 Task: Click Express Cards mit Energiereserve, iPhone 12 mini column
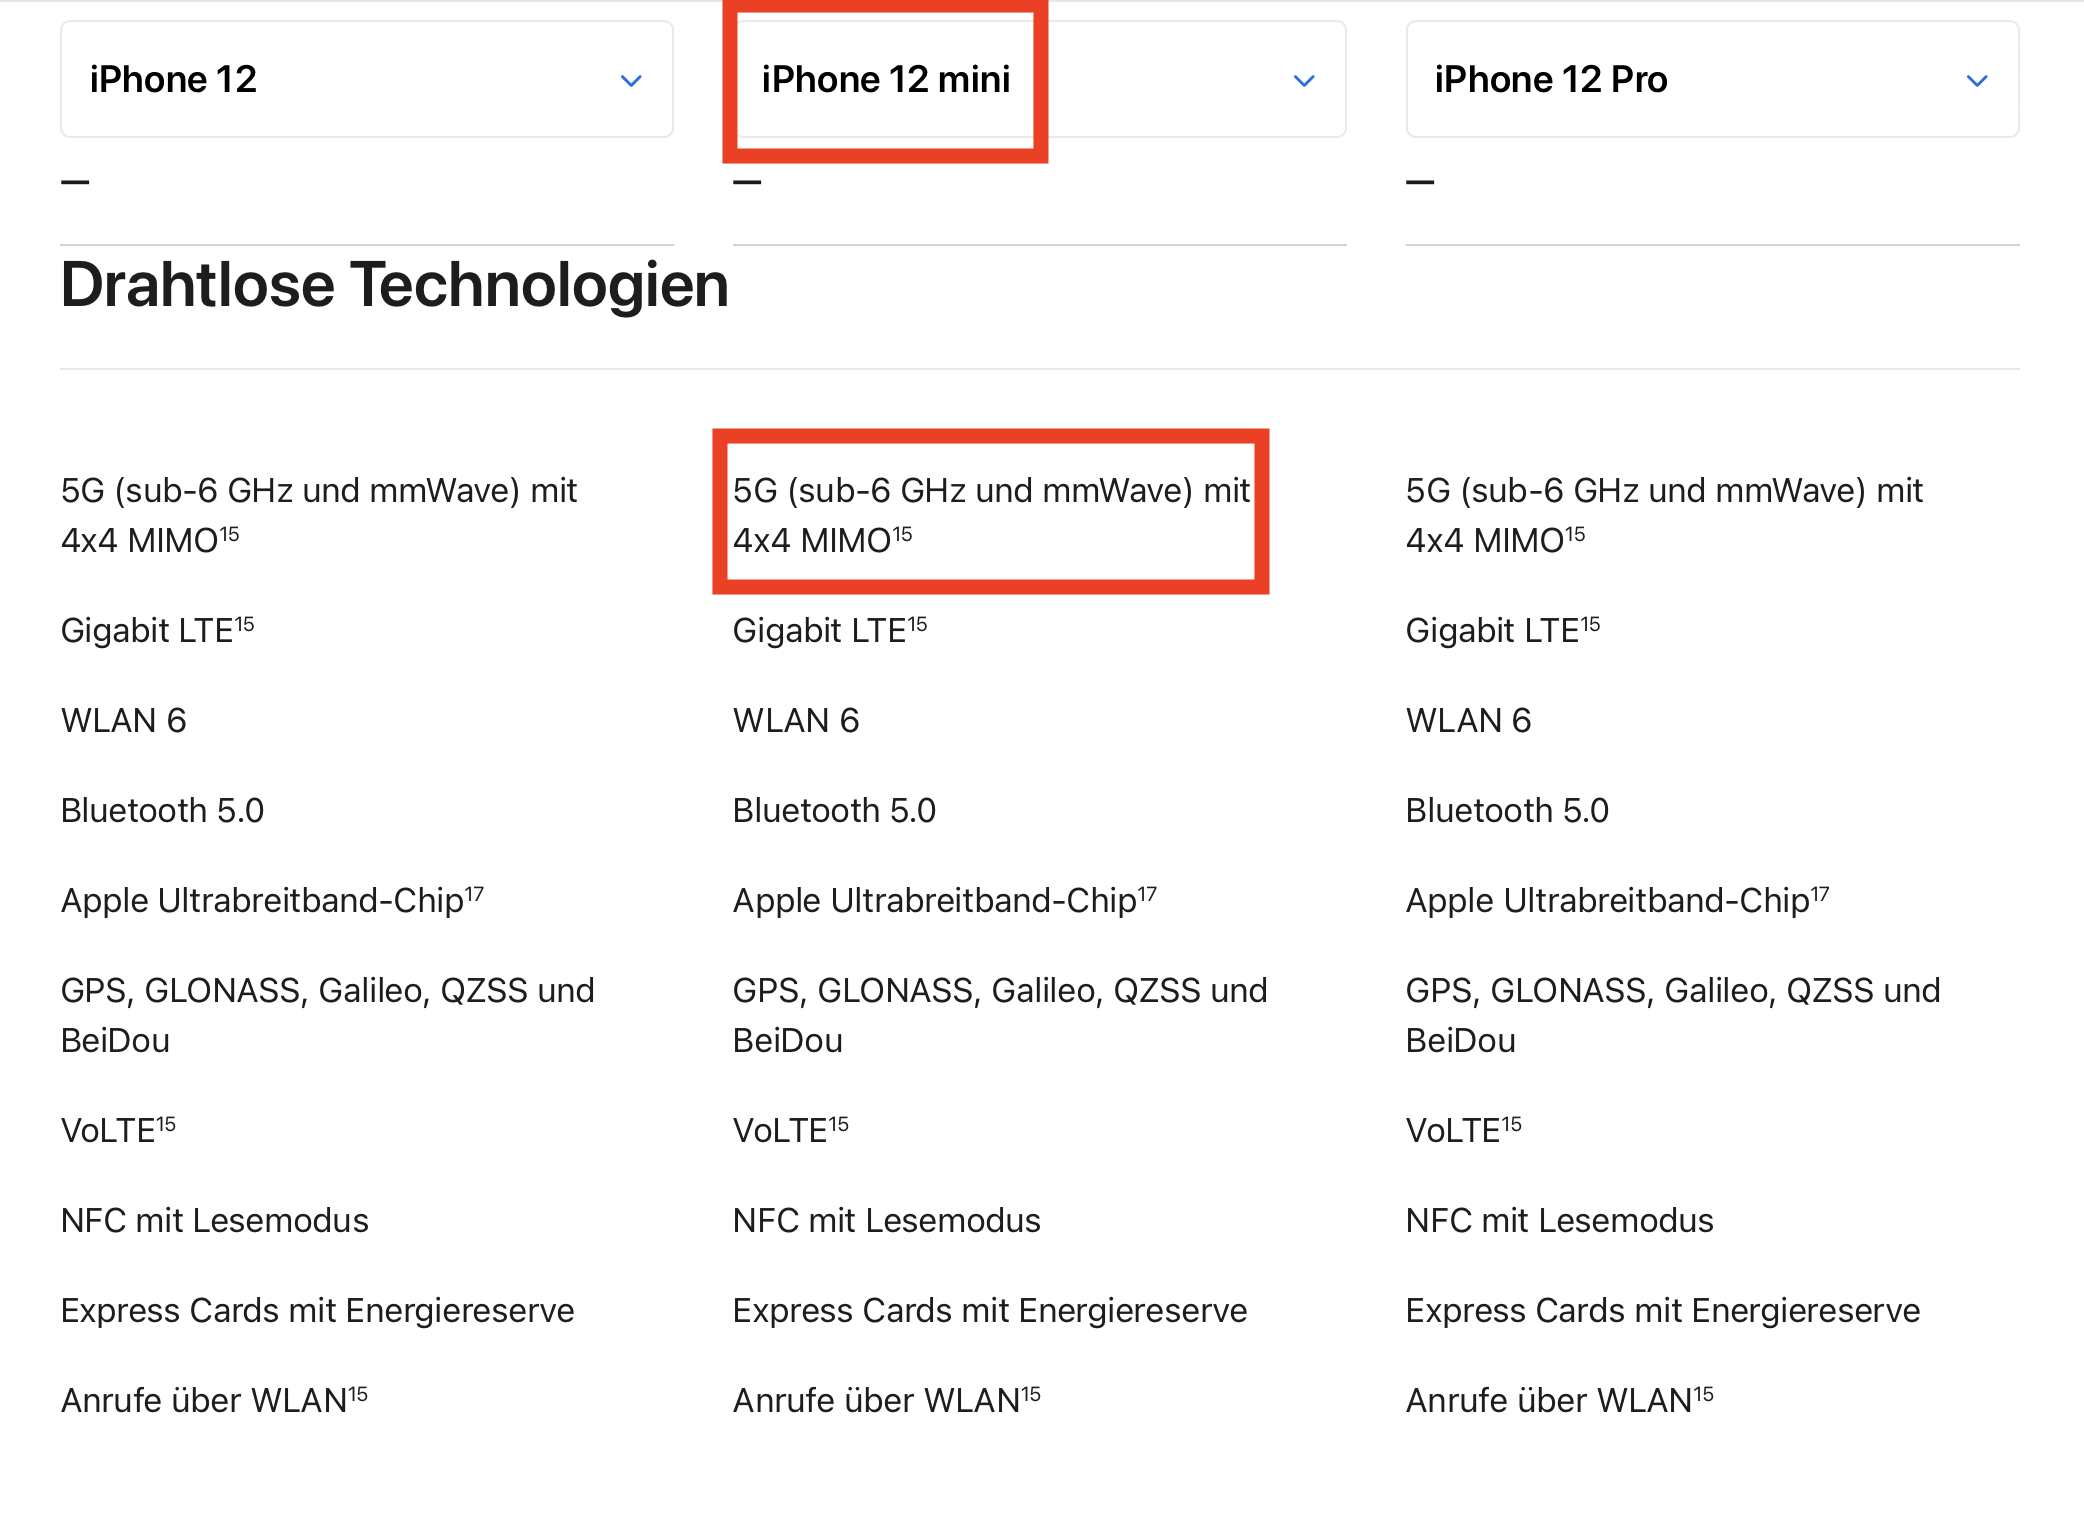click(990, 1310)
